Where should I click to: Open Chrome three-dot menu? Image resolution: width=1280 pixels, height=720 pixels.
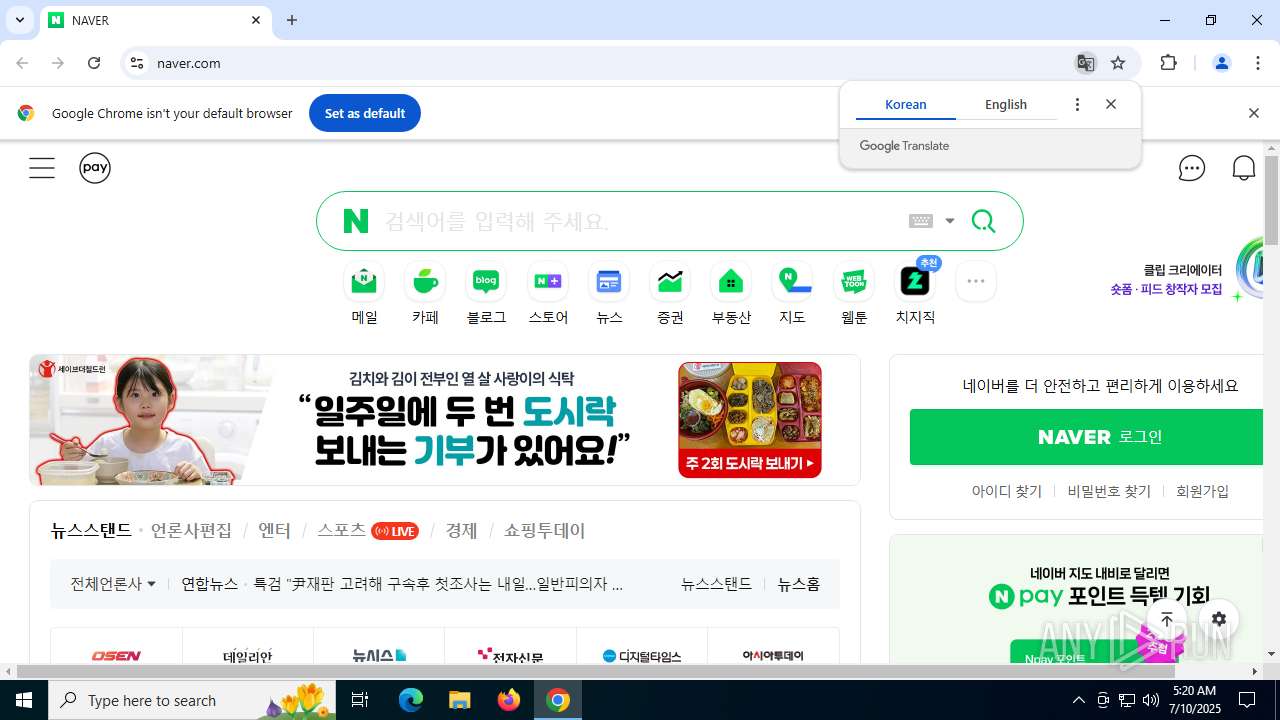click(x=1258, y=63)
